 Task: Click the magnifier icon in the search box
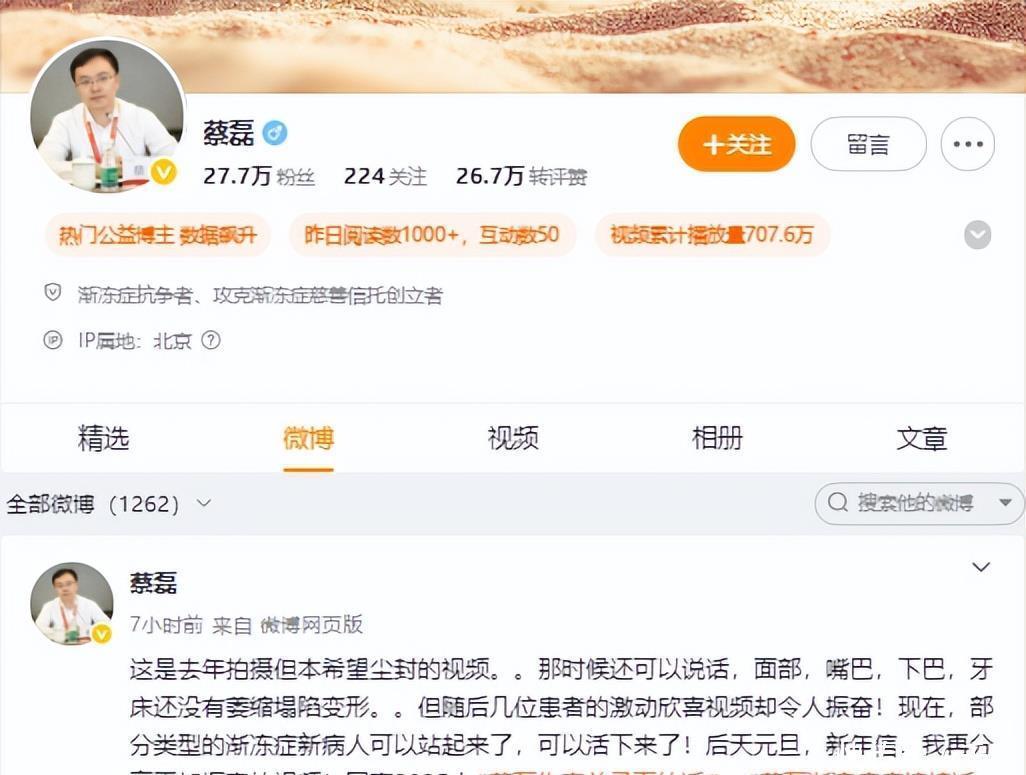pos(838,503)
